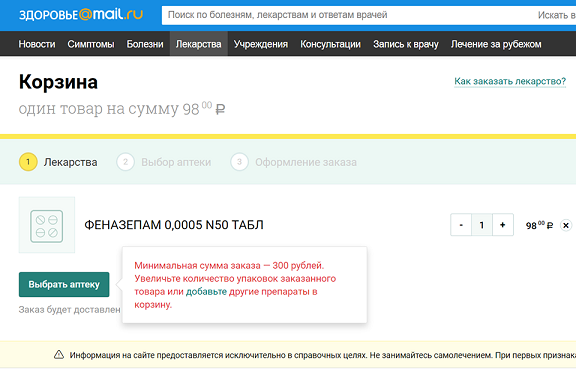Decrease quantity with the minus button
576x374 pixels.
point(461,225)
